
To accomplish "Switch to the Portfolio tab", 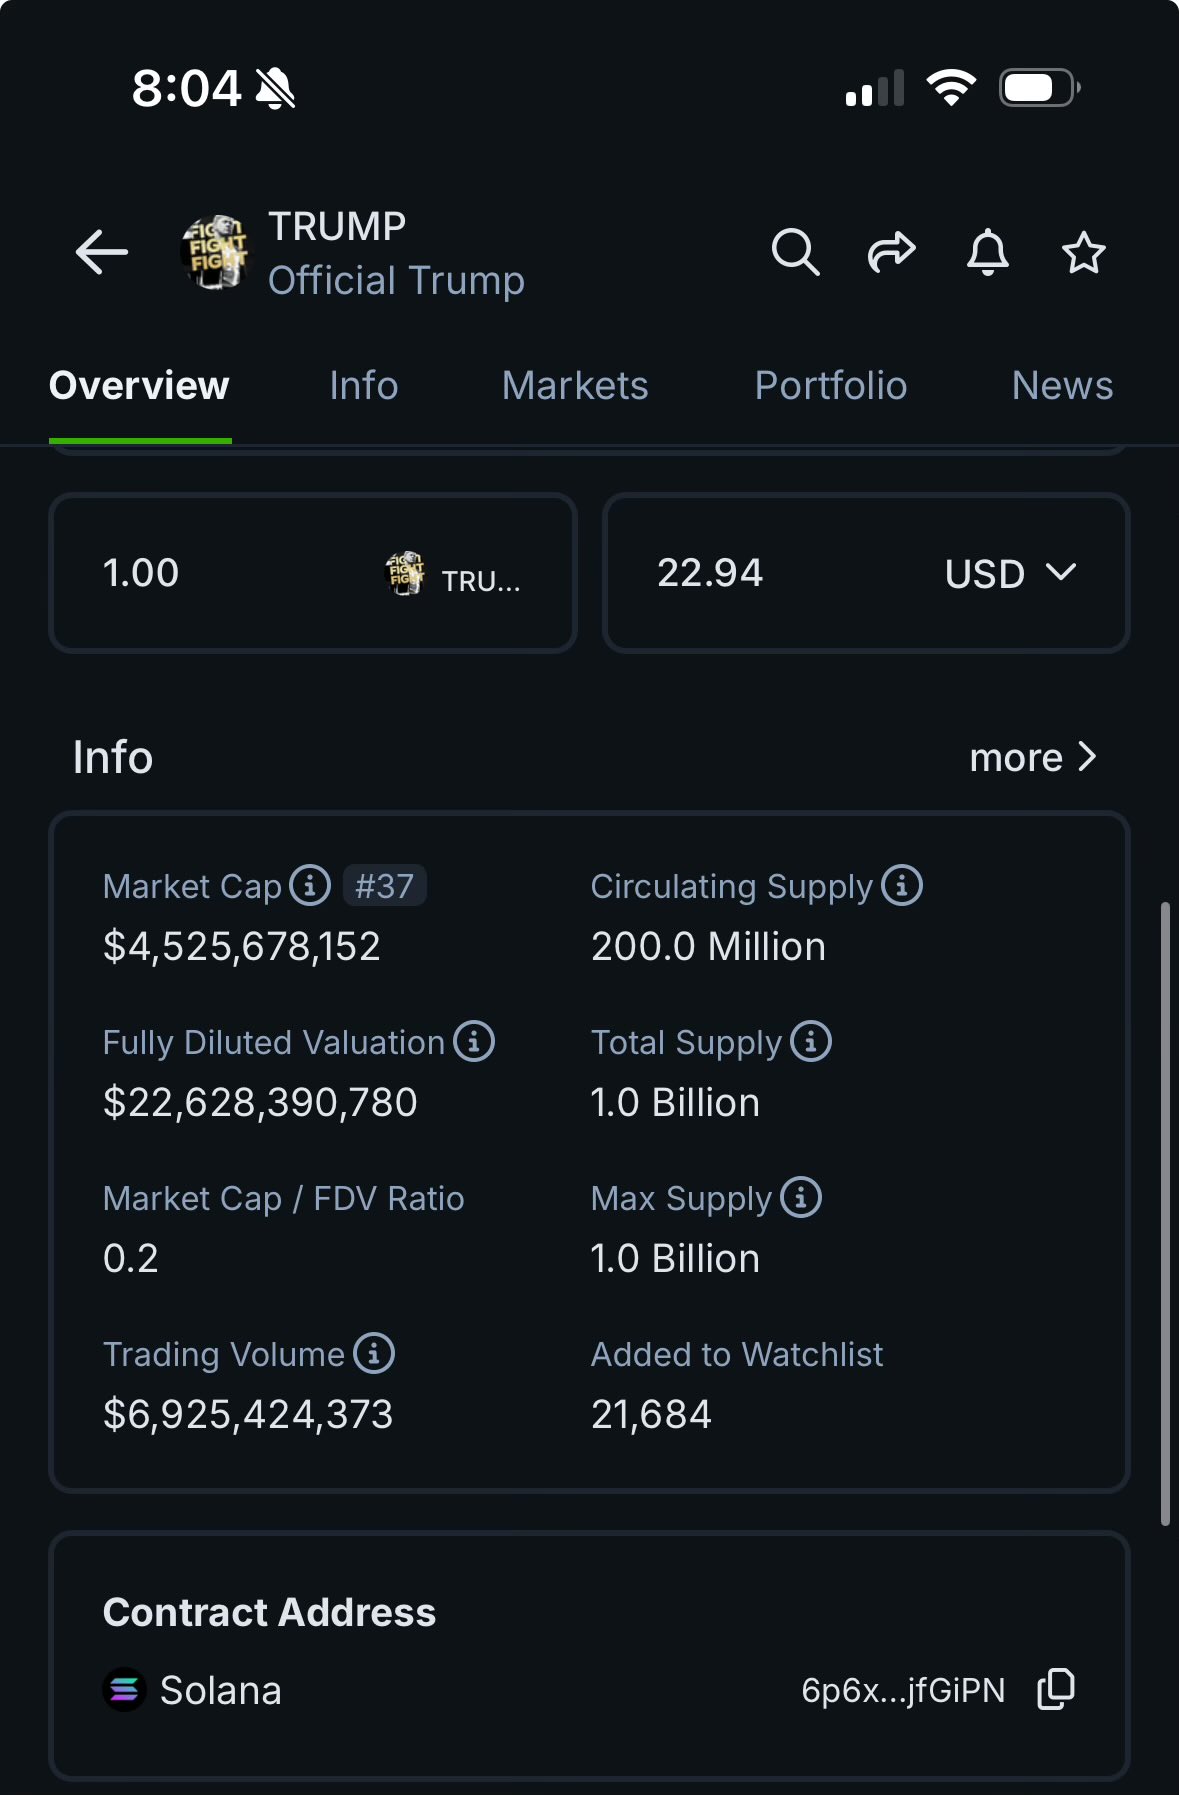I will click(x=831, y=386).
